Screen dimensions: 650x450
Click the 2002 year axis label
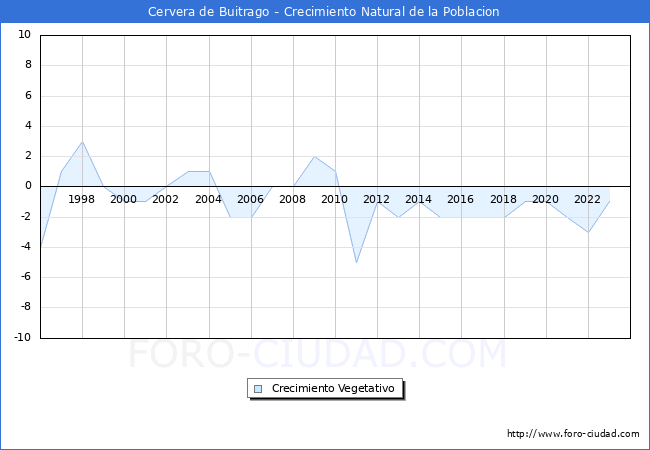166,199
